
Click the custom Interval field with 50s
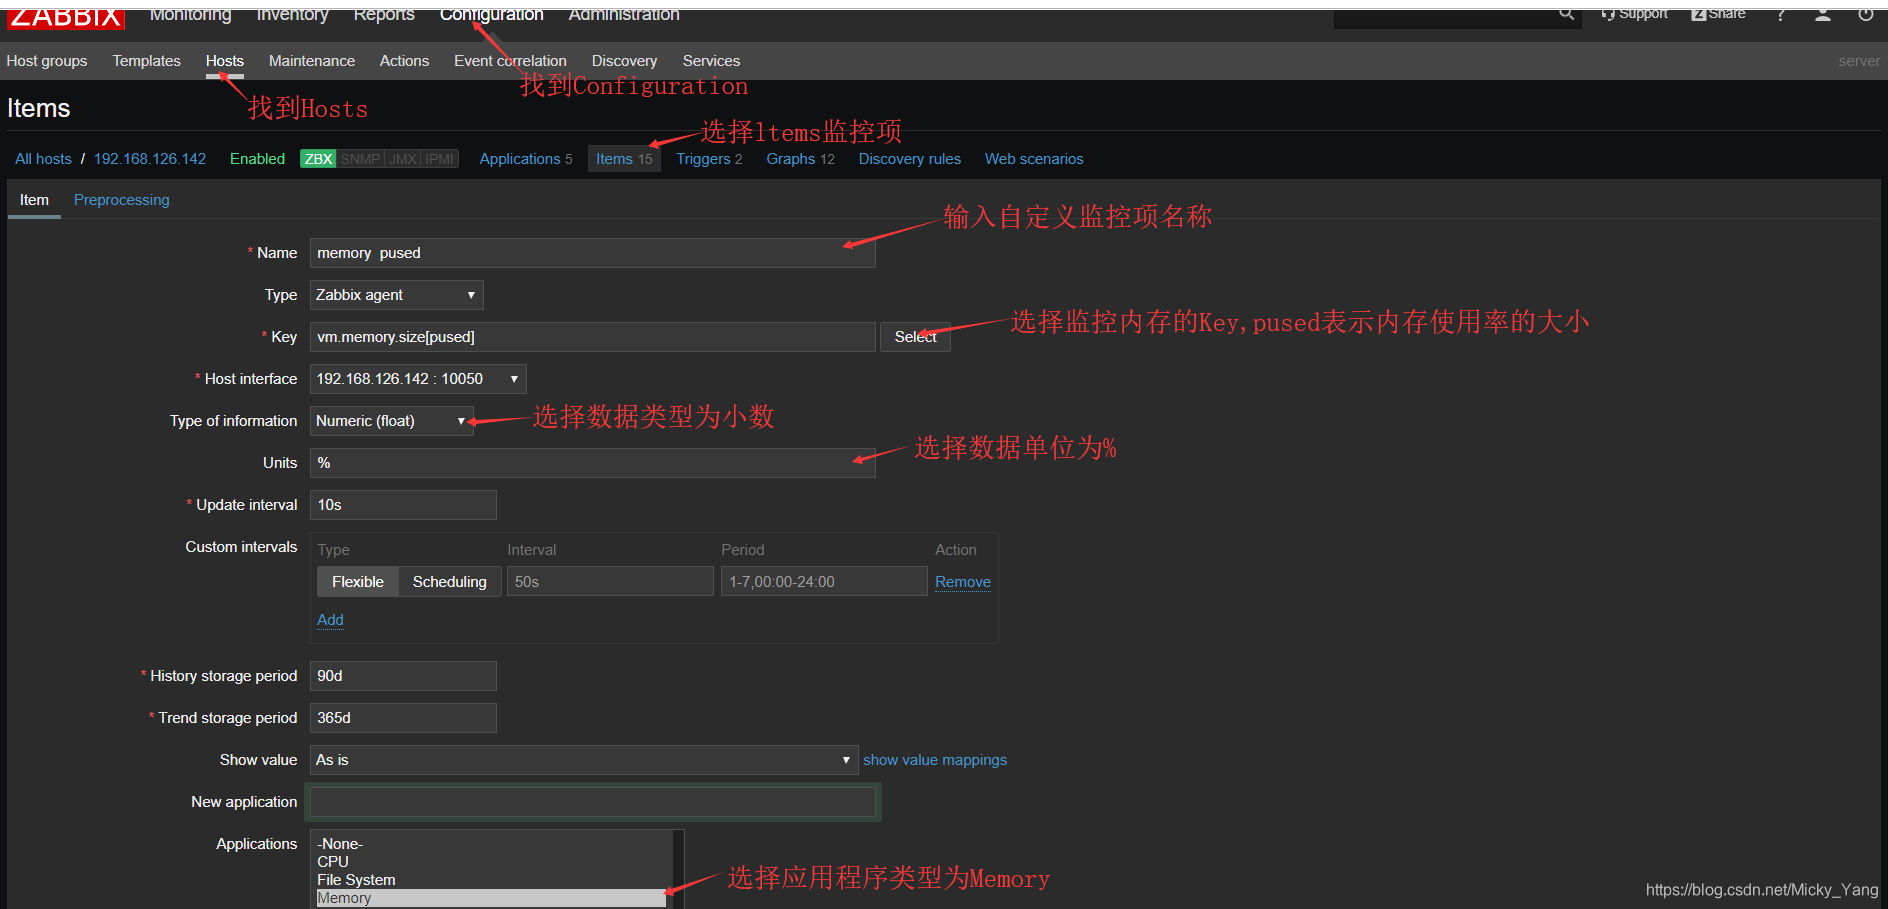coord(610,582)
